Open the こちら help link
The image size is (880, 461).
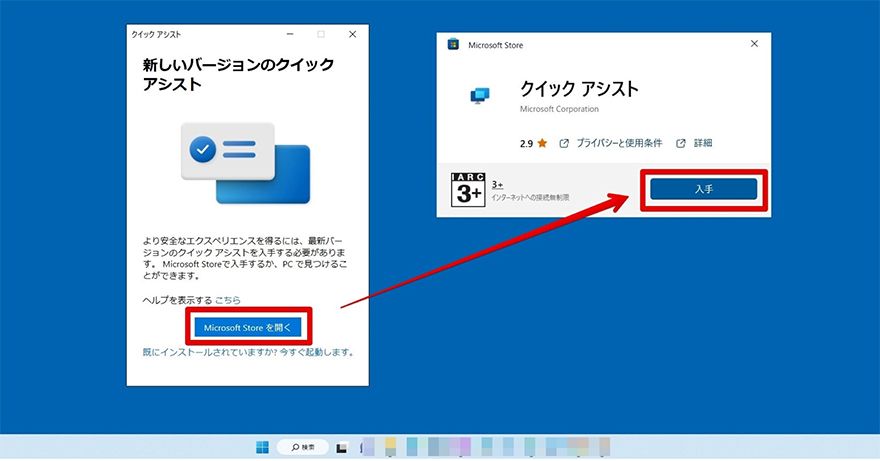click(228, 300)
